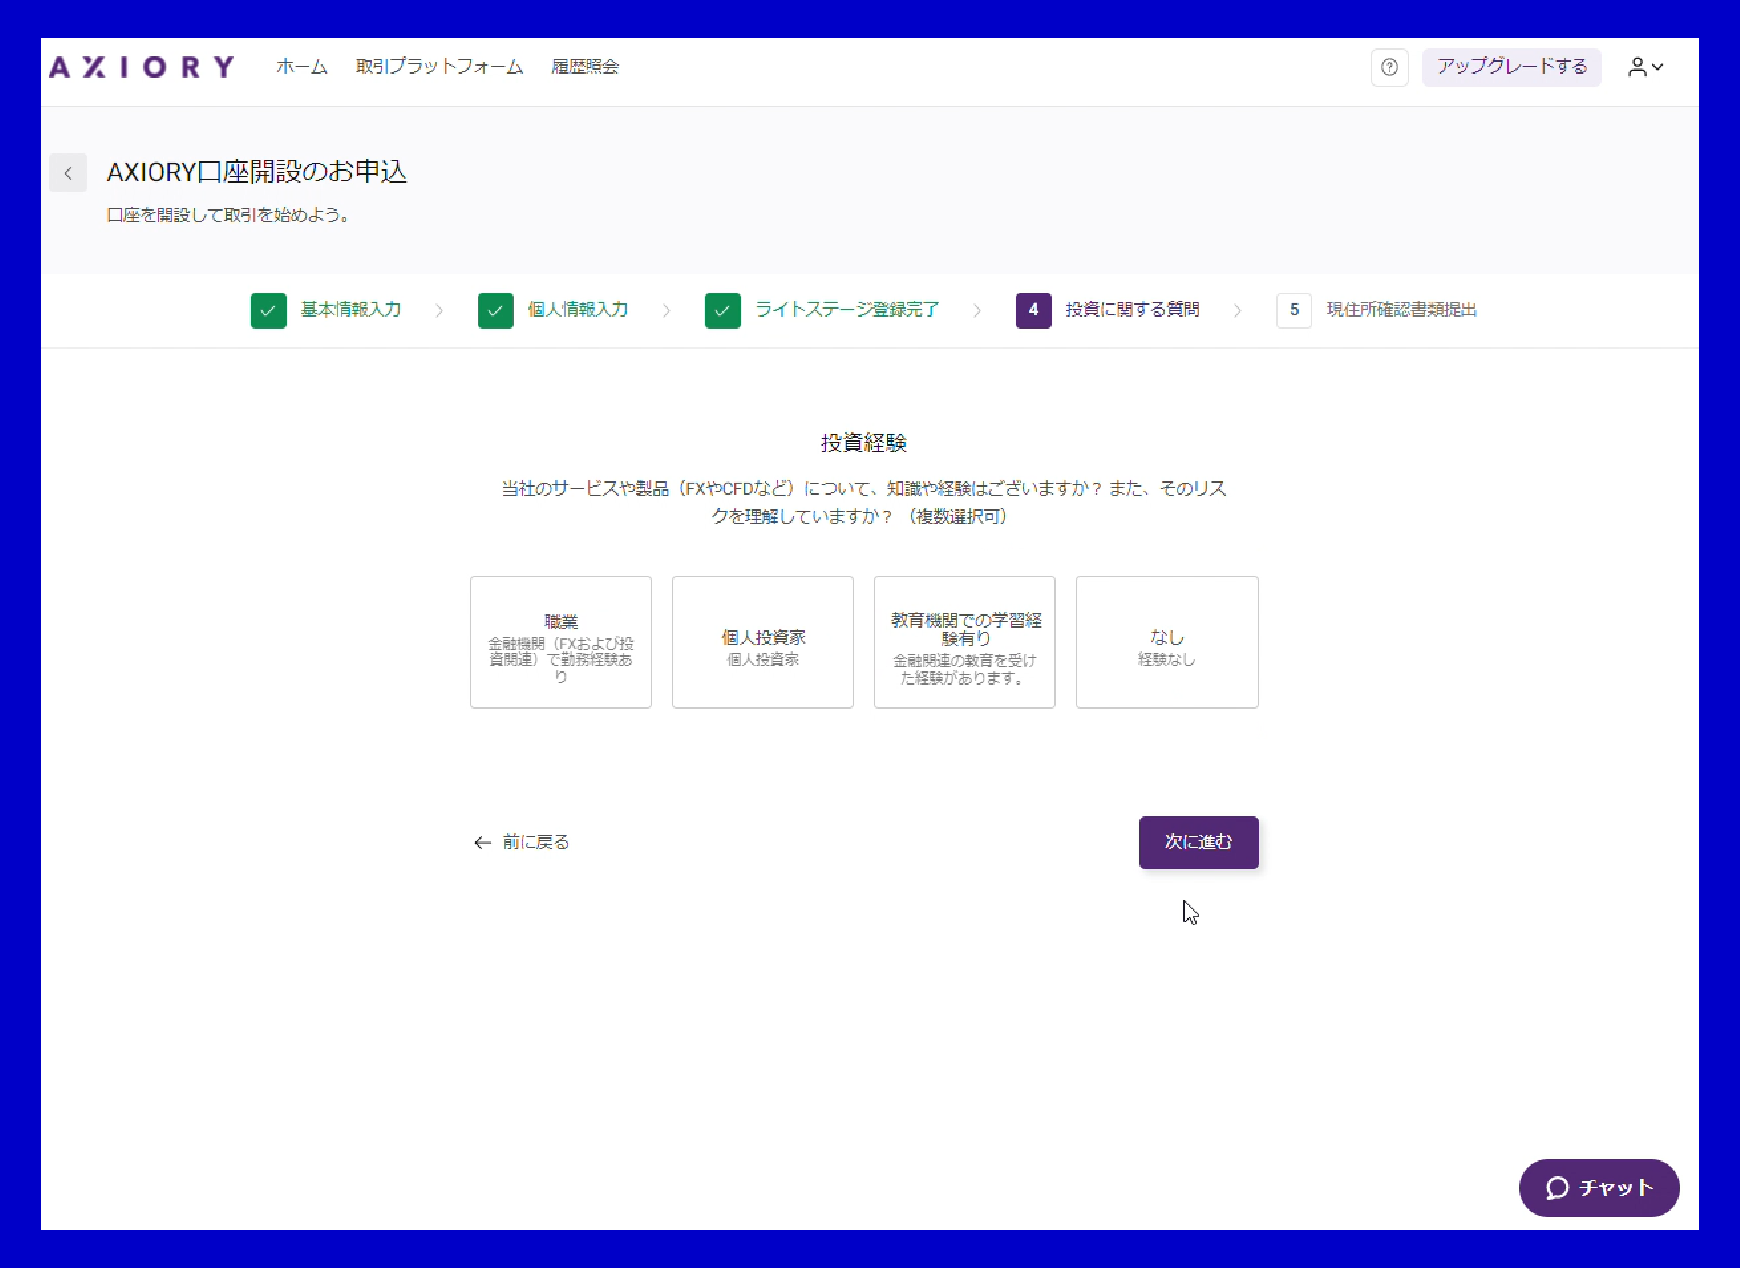Click the AXIORY logo
1740x1268 pixels.
pyautogui.click(x=142, y=67)
